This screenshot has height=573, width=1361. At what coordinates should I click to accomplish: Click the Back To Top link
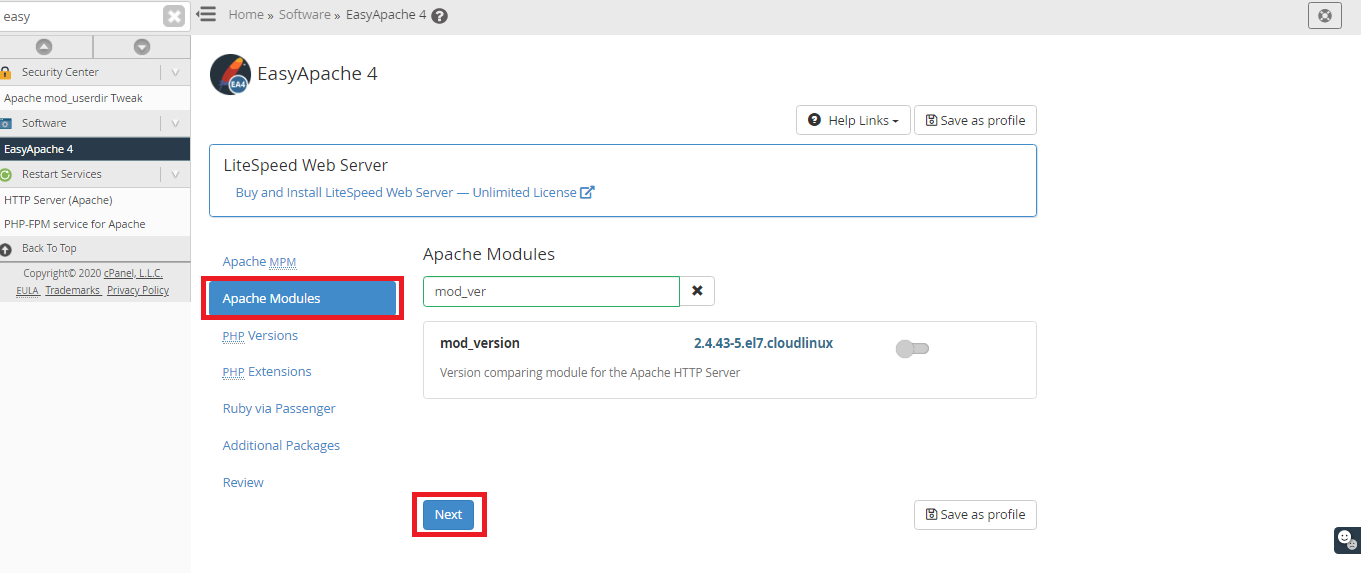click(x=49, y=248)
